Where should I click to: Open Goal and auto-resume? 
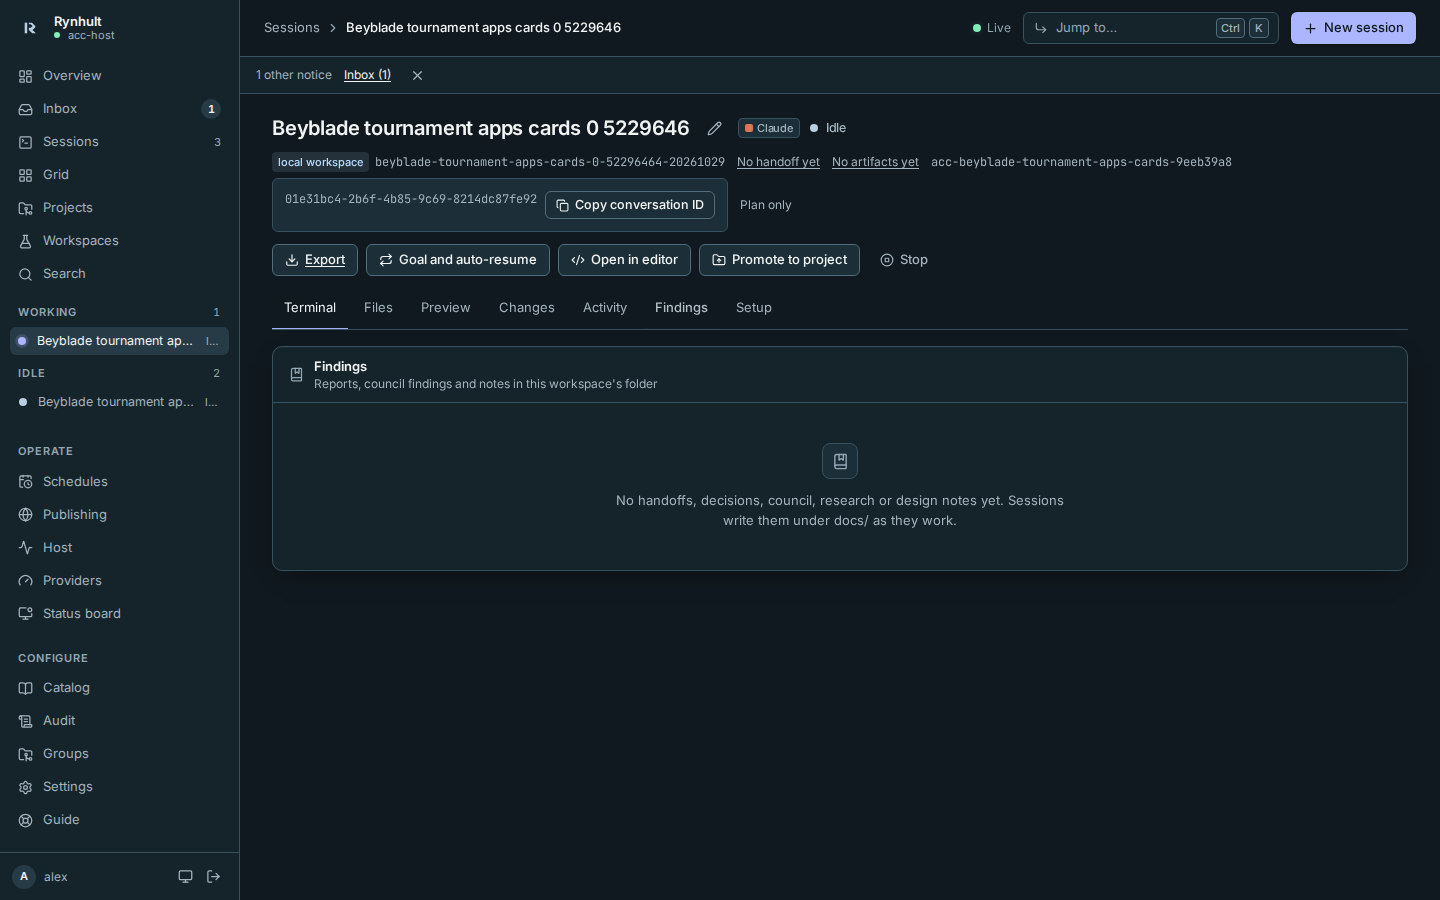(x=458, y=260)
